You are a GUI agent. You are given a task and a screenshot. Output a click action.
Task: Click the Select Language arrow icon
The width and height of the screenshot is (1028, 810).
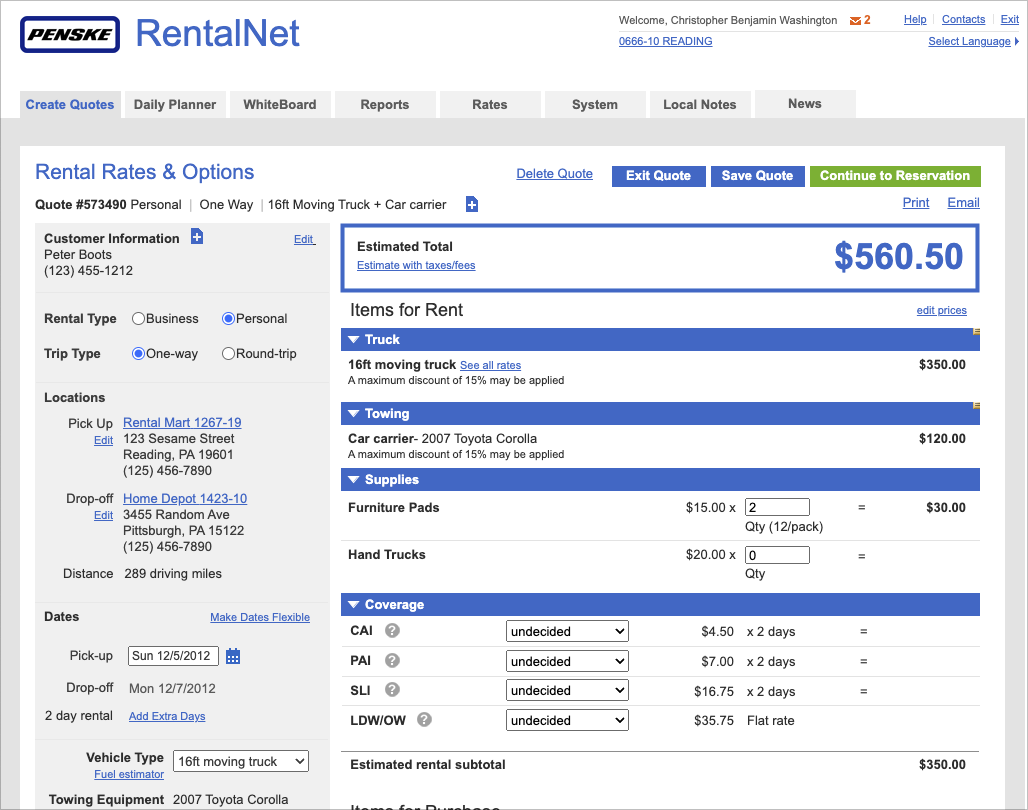pyautogui.click(x=1017, y=41)
